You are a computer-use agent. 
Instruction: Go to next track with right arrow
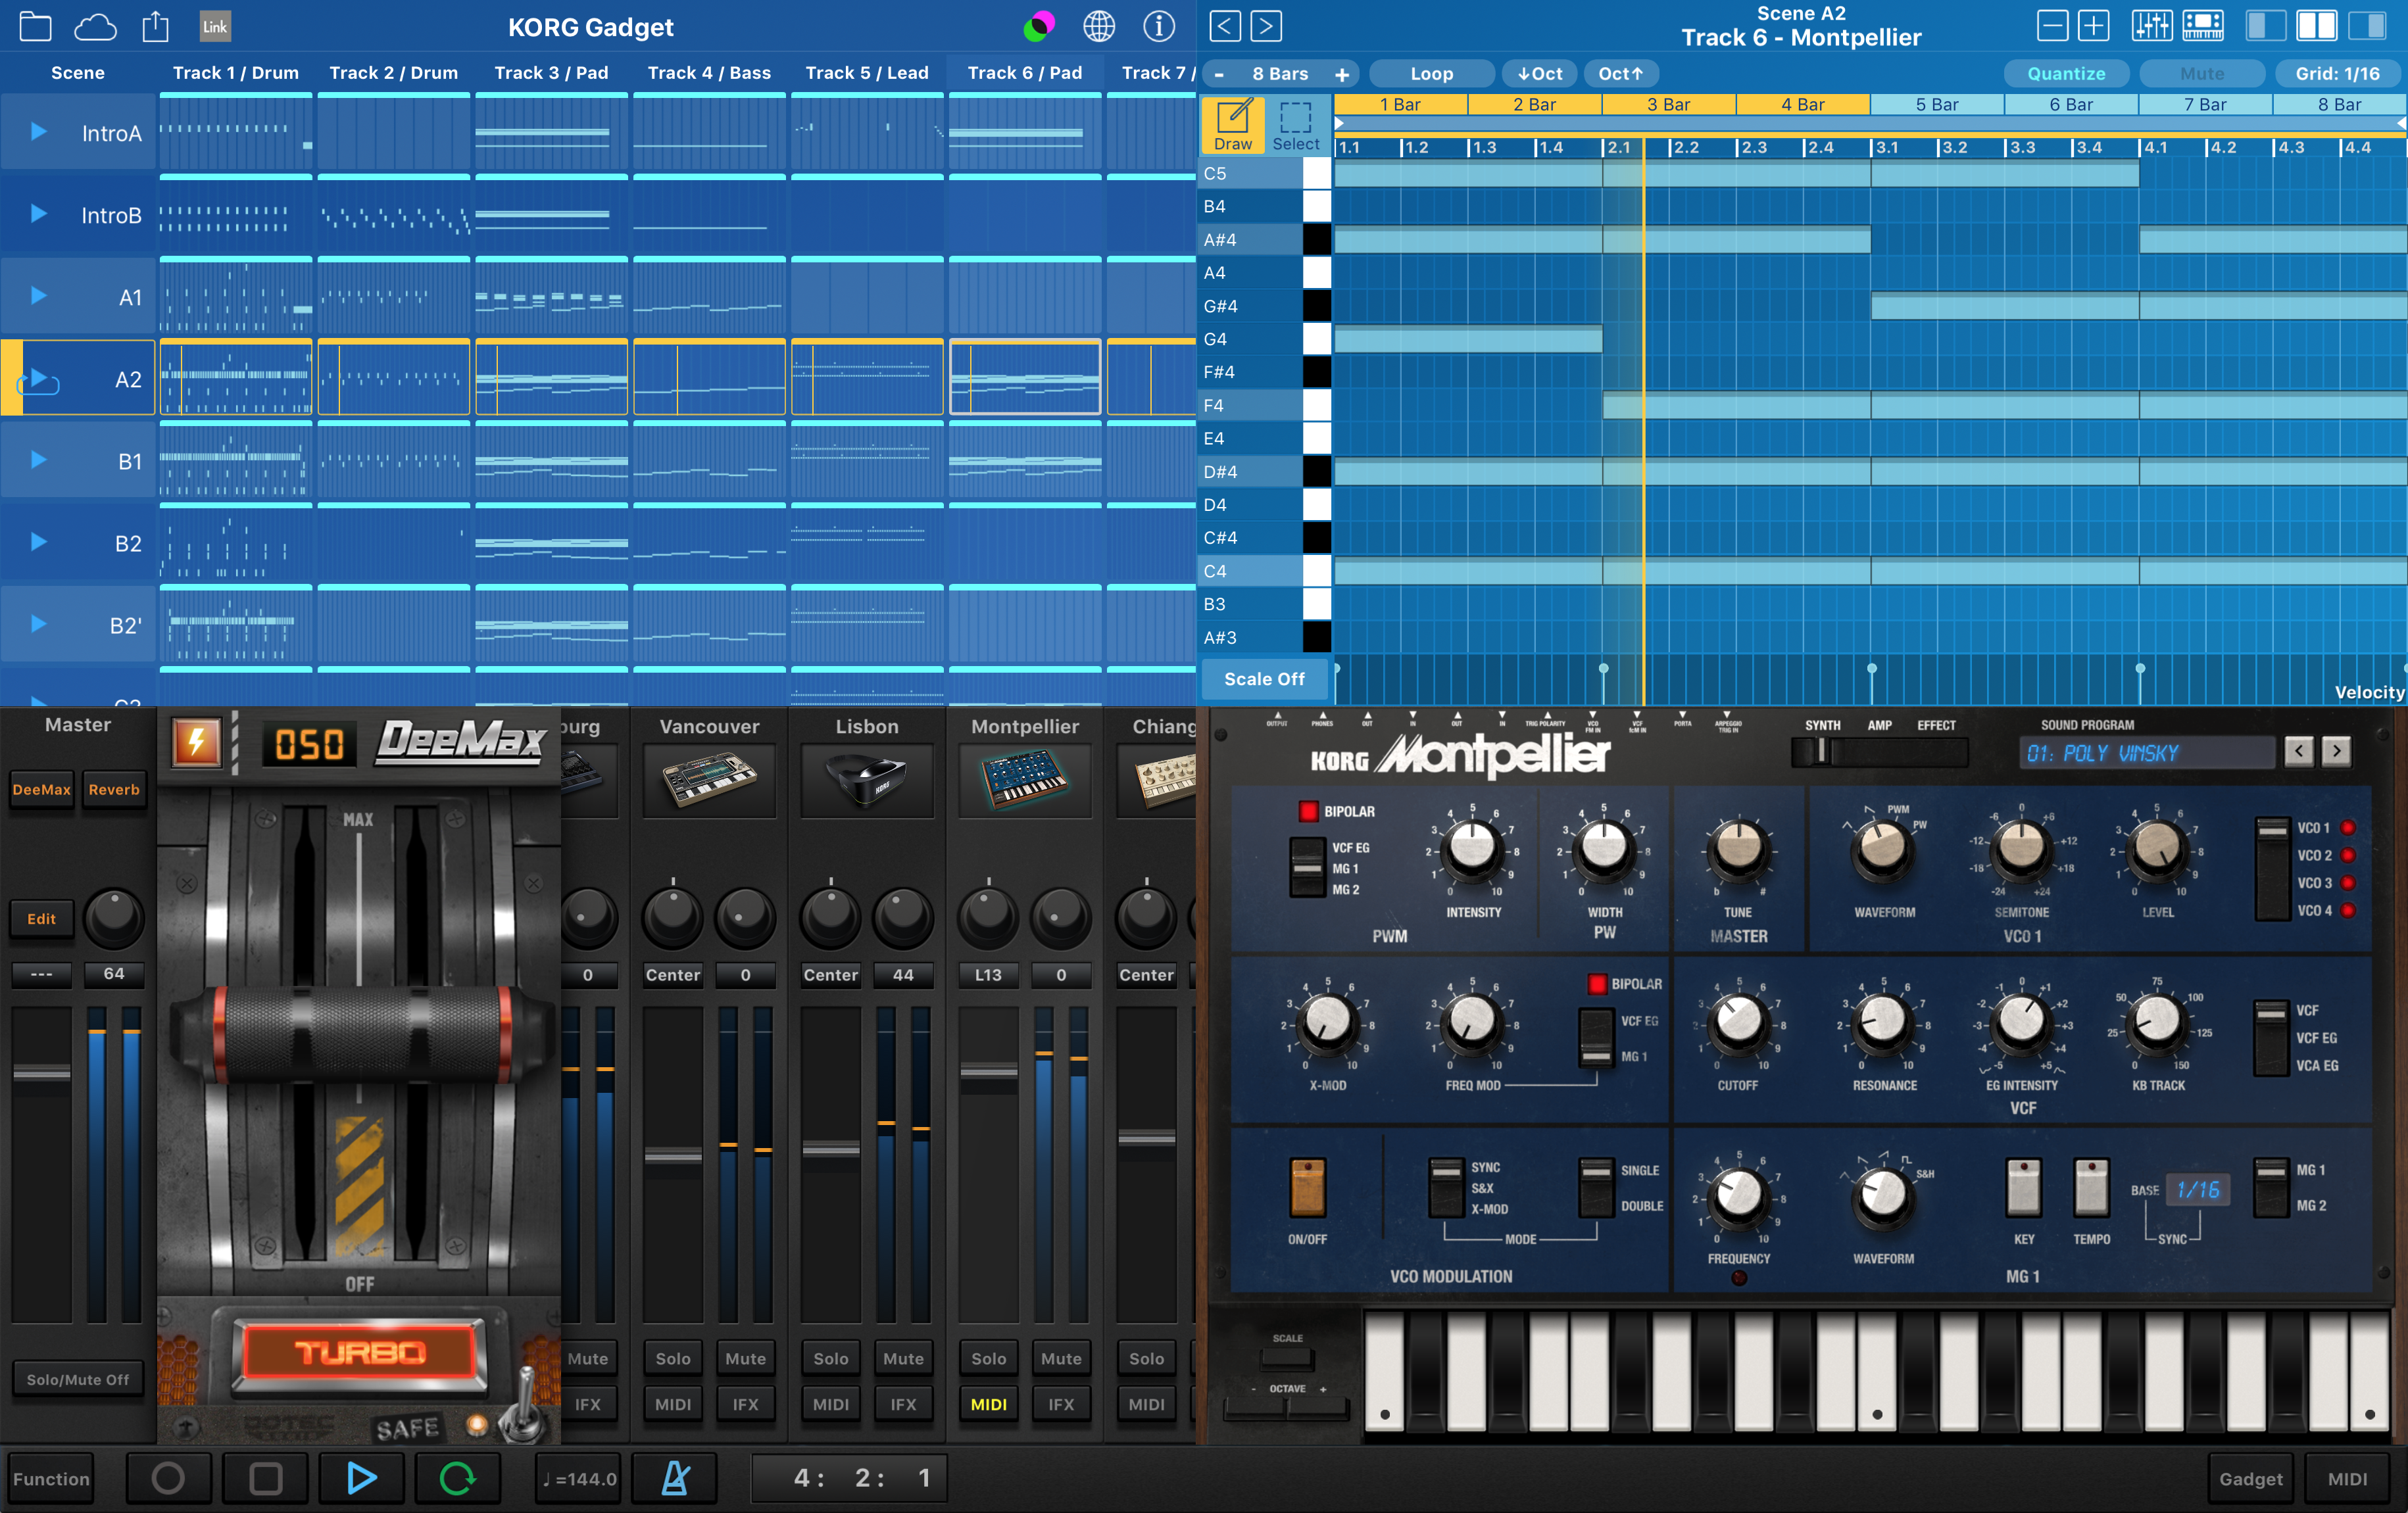point(1266,26)
